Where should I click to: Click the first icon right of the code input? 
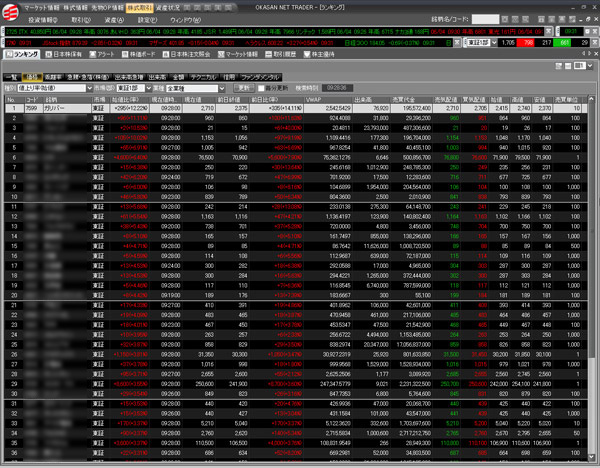coord(505,19)
